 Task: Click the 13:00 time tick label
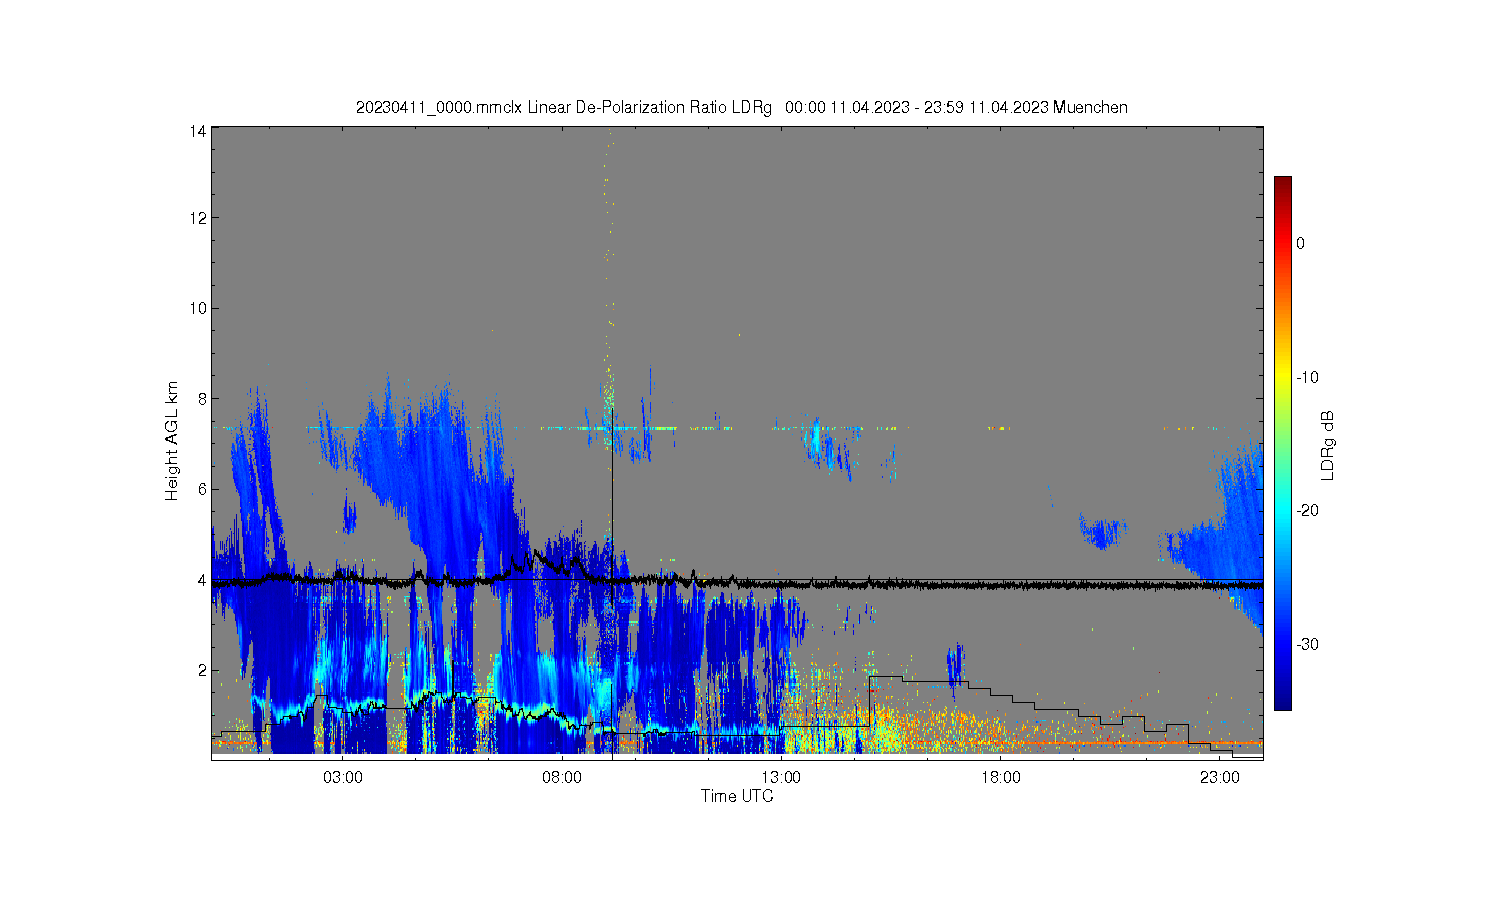coord(781,777)
